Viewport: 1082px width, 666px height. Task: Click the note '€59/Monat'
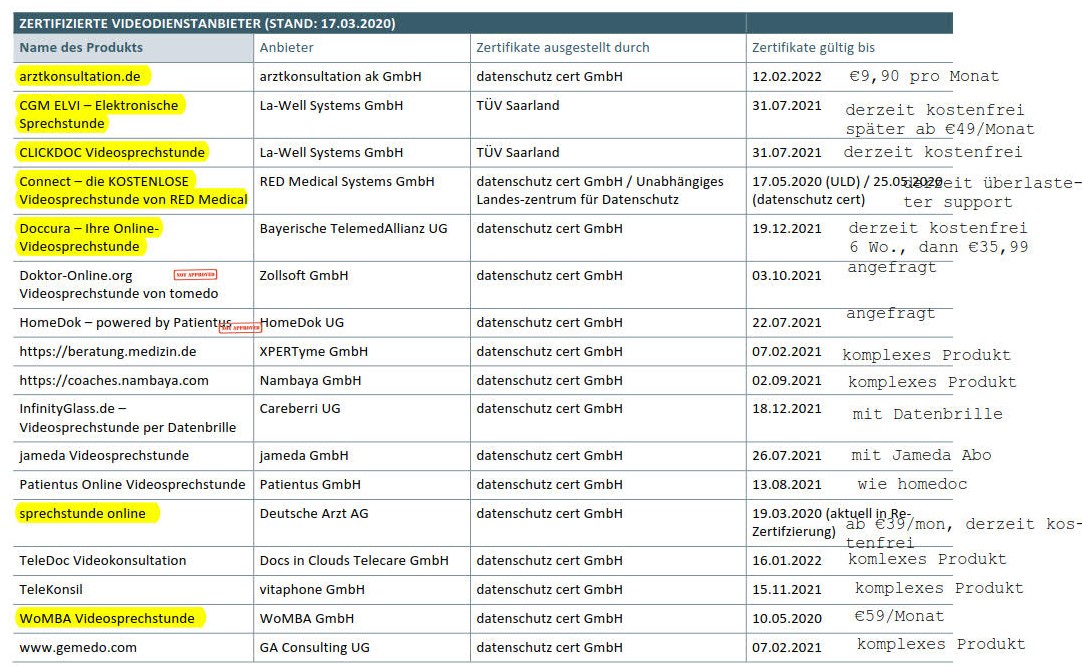click(899, 616)
